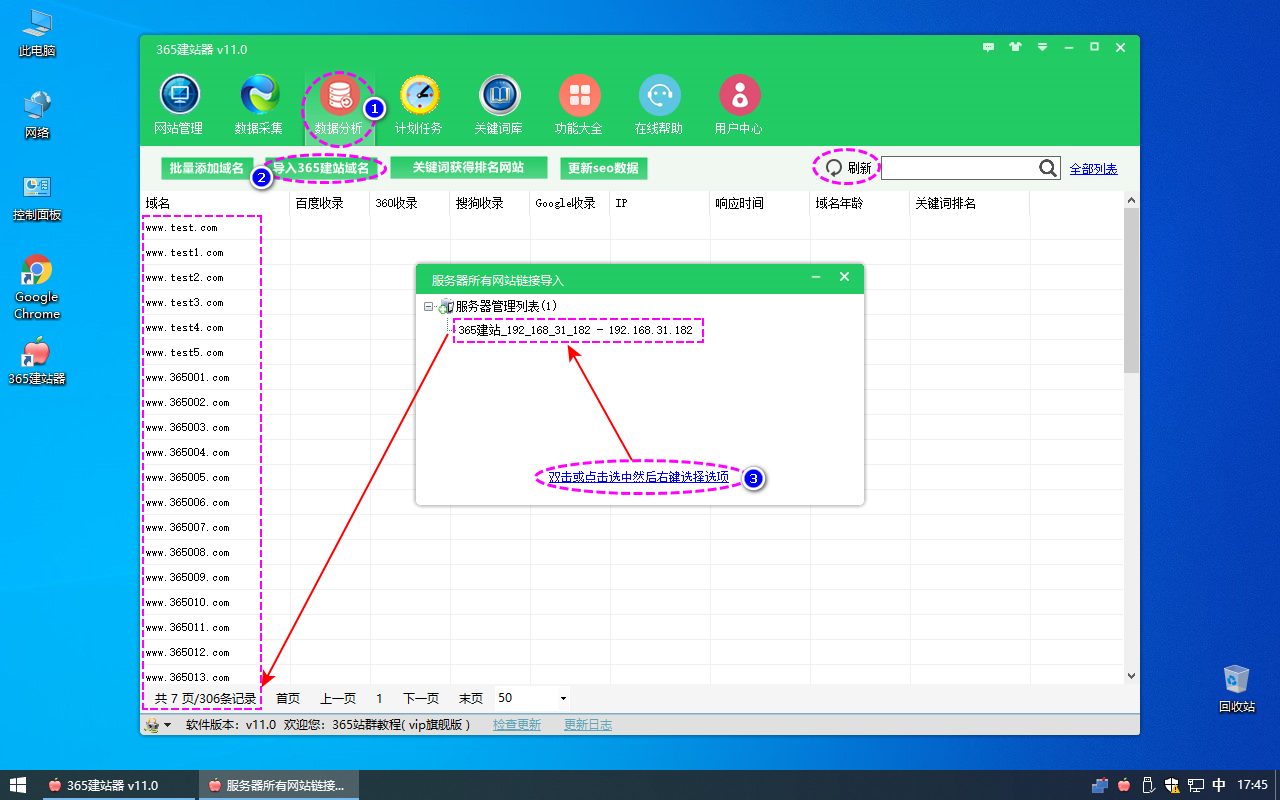Collapse the 服务器管理列表 tree node
Viewport: 1280px width, 800px height.
tap(428, 306)
